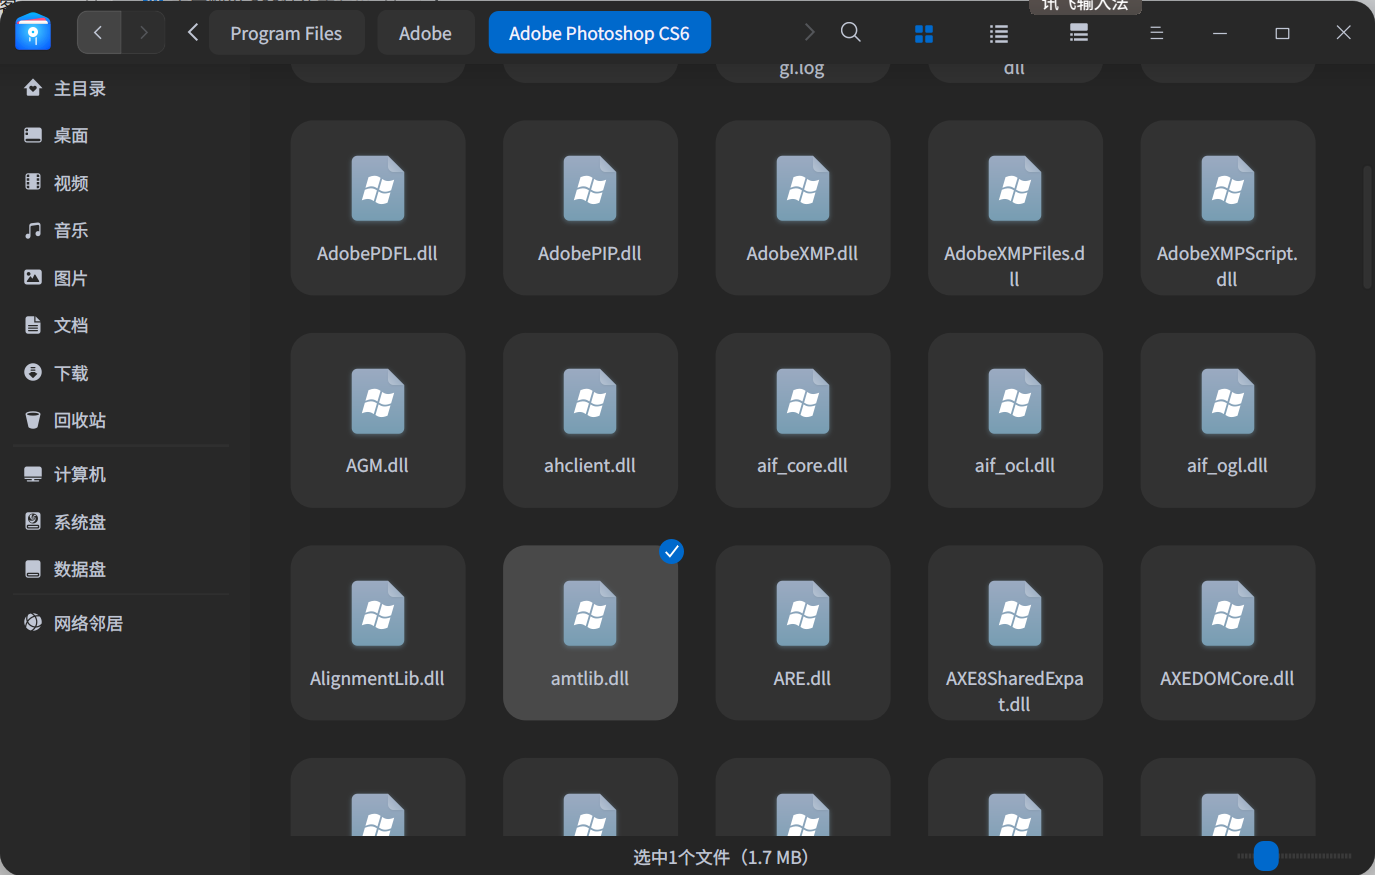Minimize the file manager window
The width and height of the screenshot is (1375, 875).
tap(1220, 33)
